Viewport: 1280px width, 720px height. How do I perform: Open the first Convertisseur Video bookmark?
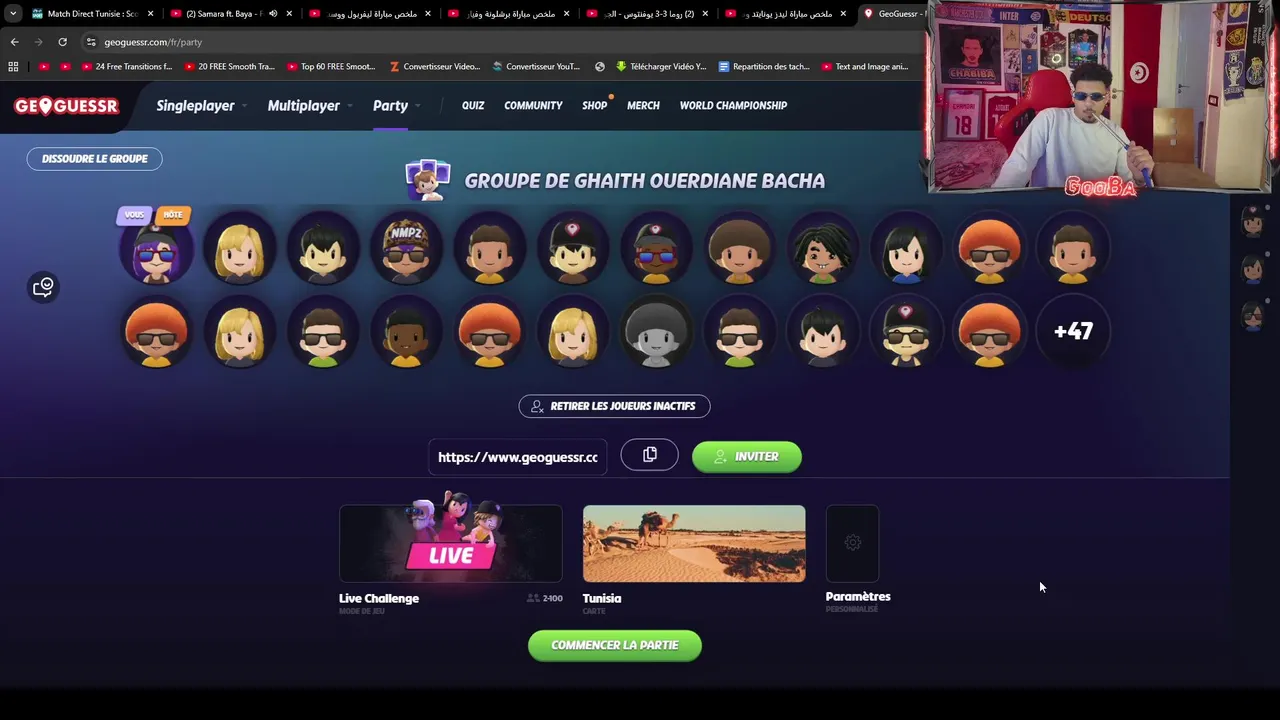pyautogui.click(x=435, y=67)
